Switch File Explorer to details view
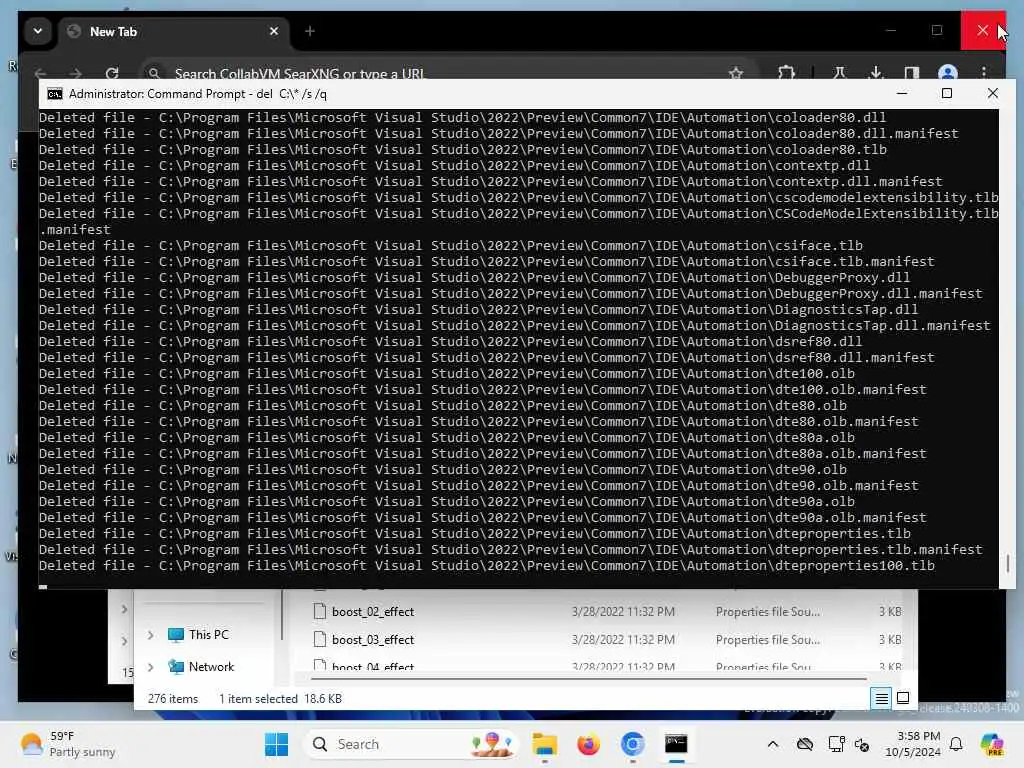 pos(881,699)
